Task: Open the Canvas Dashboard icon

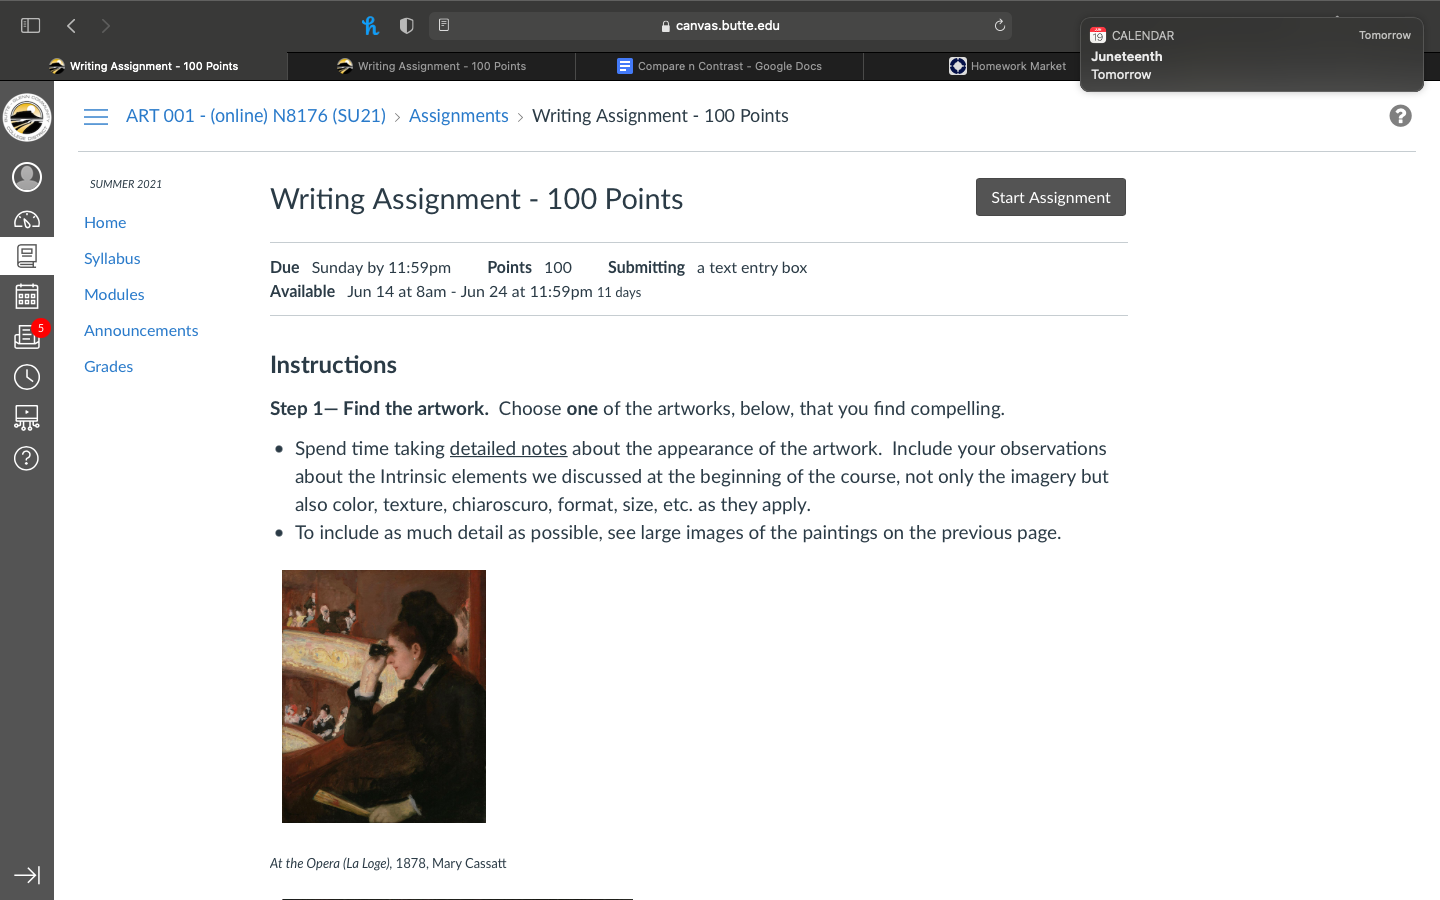Action: [x=27, y=219]
